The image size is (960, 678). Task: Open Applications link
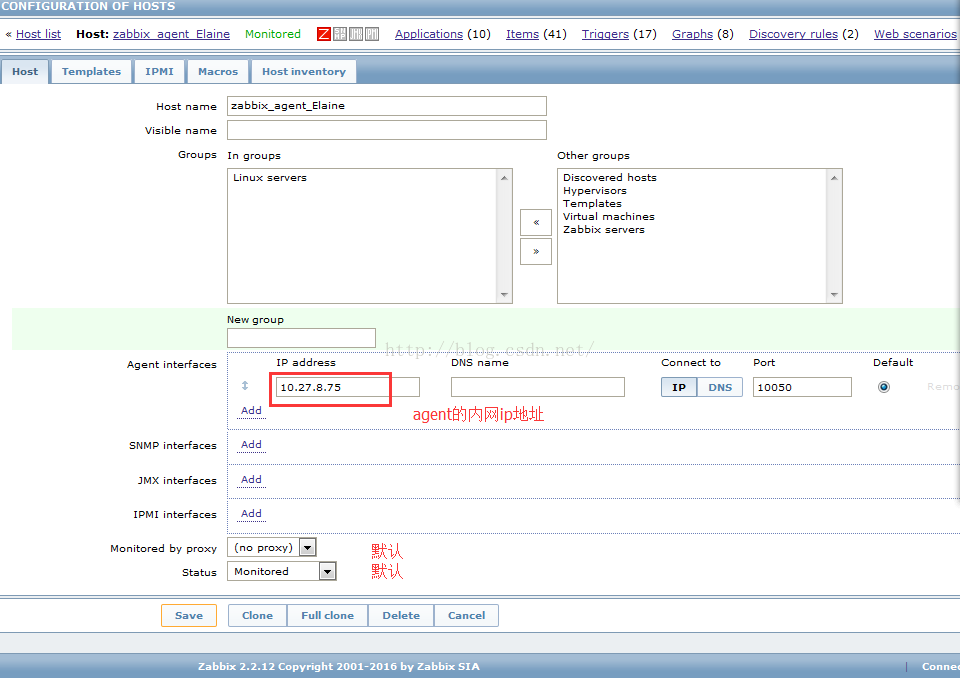(429, 34)
